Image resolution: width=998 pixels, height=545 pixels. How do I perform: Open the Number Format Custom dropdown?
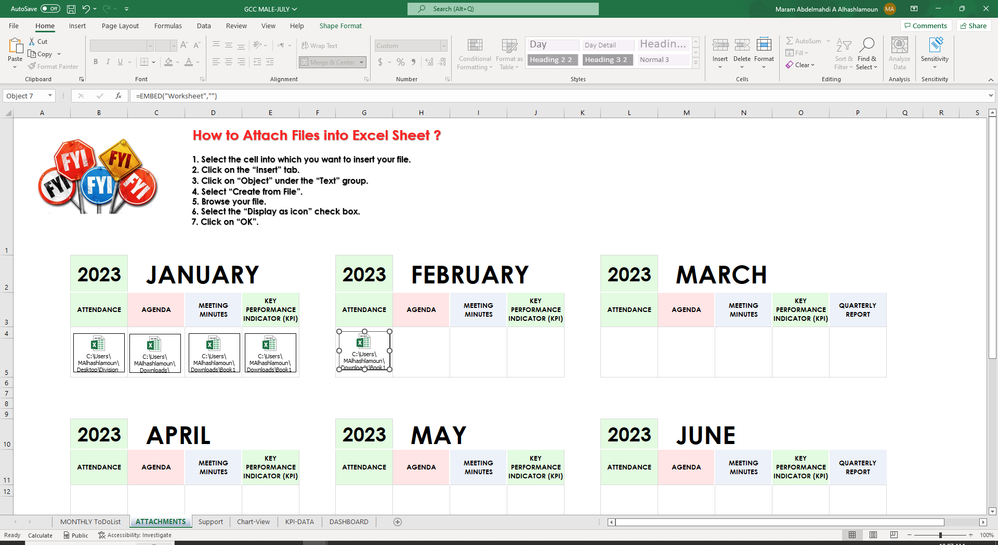click(444, 46)
